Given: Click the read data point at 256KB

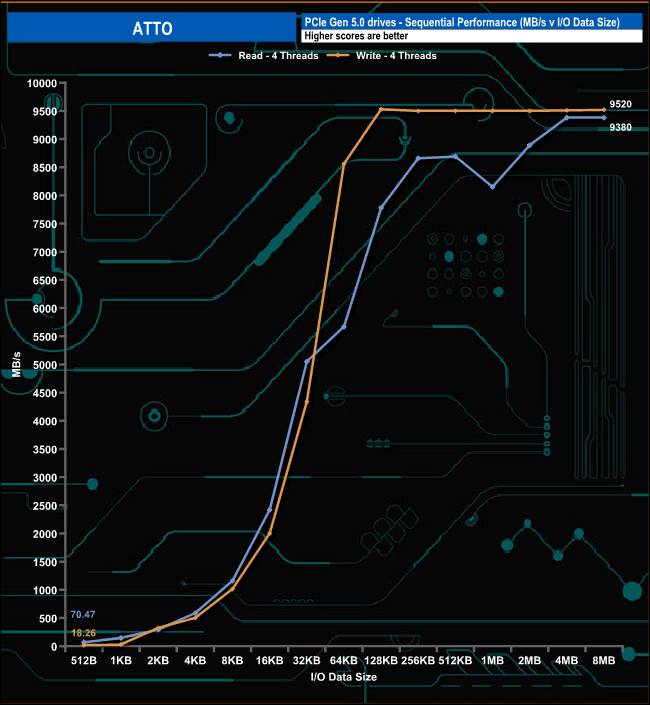Looking at the screenshot, I should click(x=418, y=158).
